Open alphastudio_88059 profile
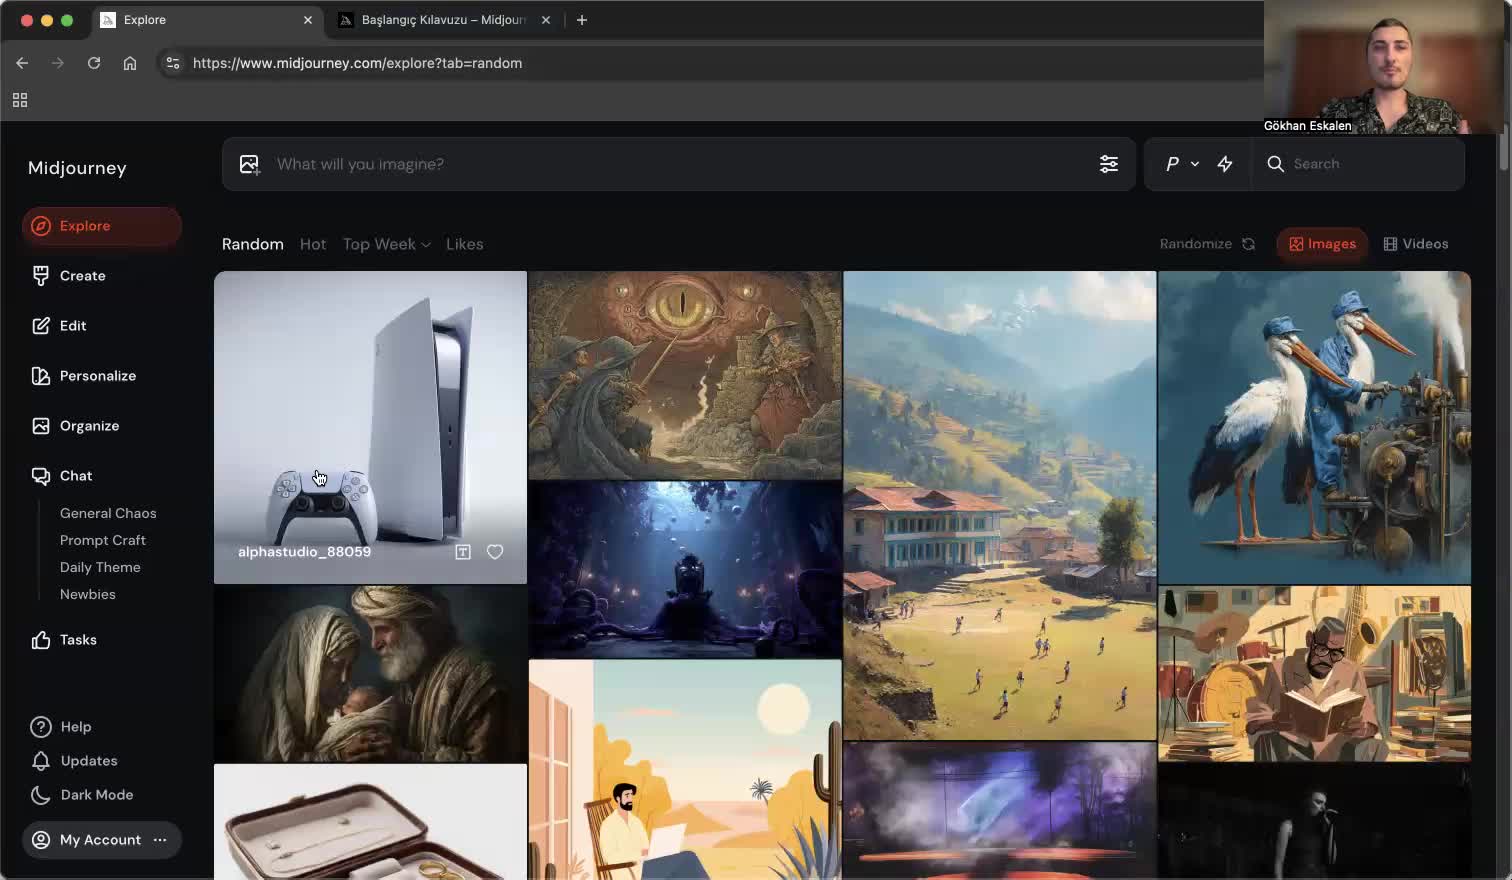Viewport: 1512px width, 880px height. 305,552
